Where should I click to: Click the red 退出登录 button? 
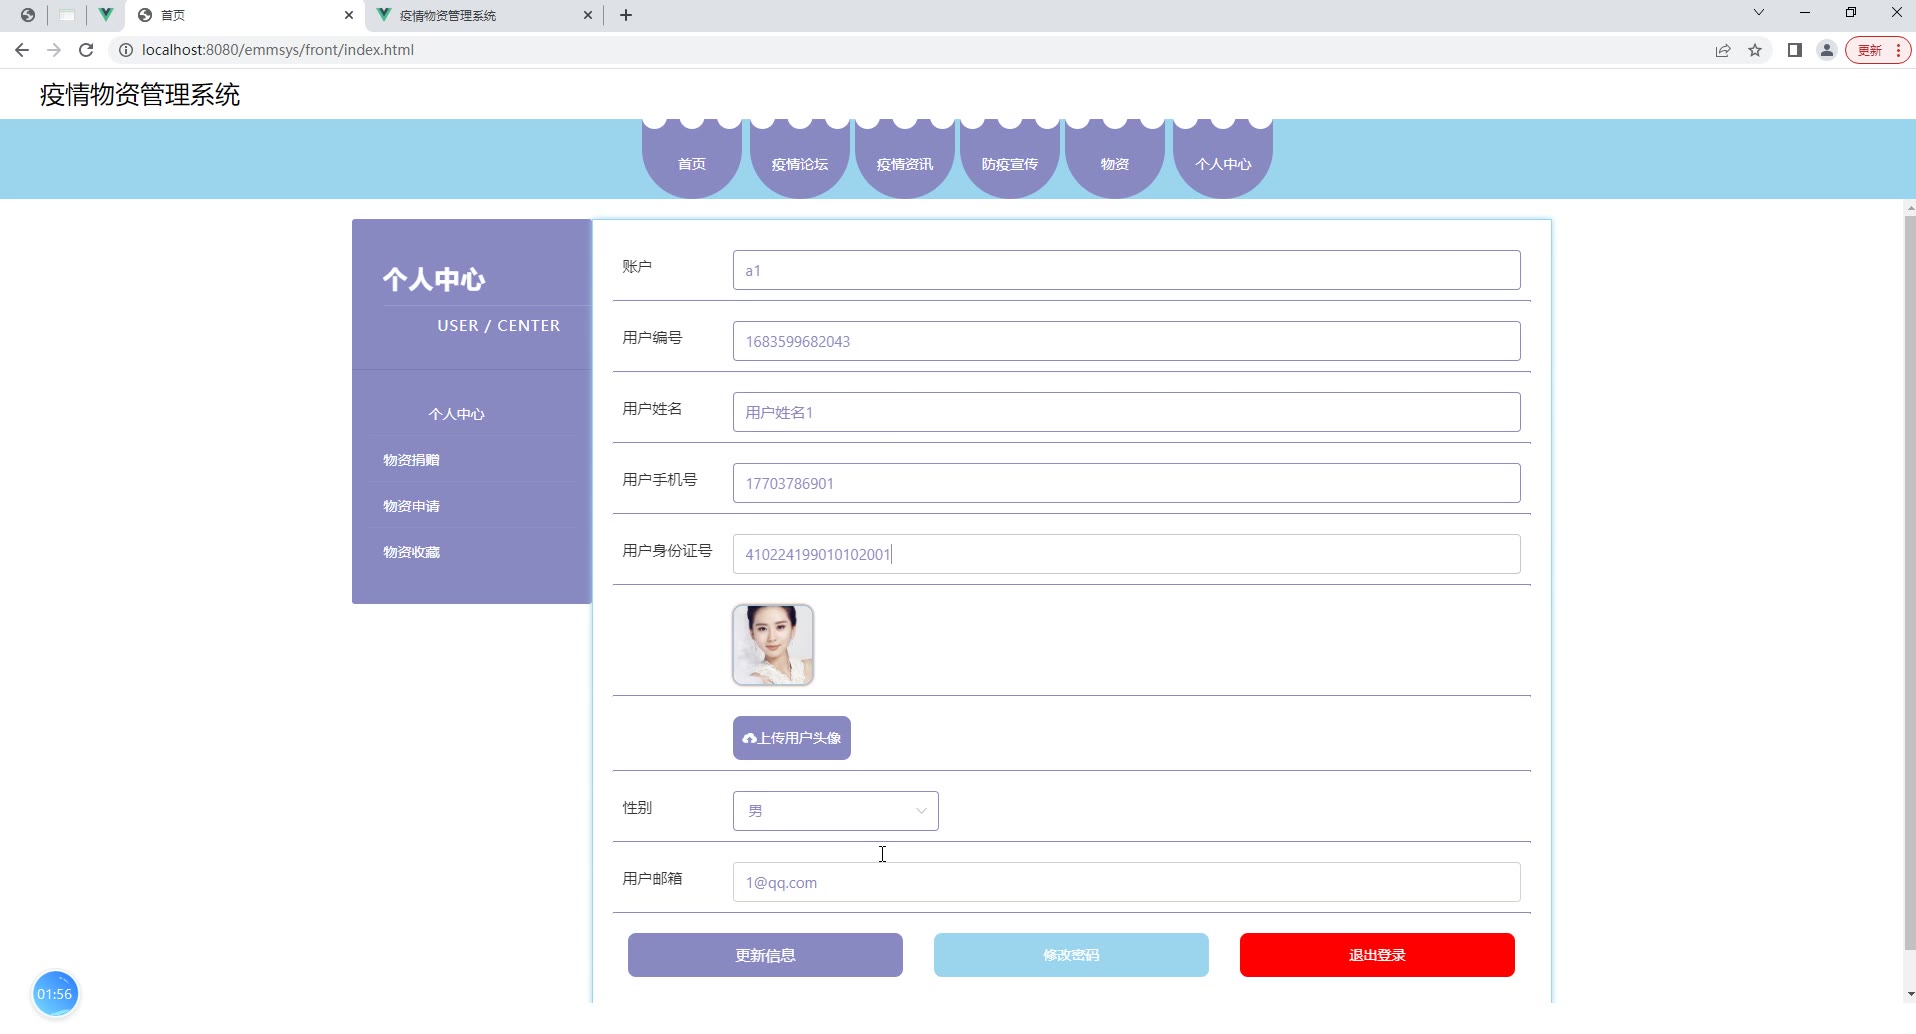(x=1377, y=955)
